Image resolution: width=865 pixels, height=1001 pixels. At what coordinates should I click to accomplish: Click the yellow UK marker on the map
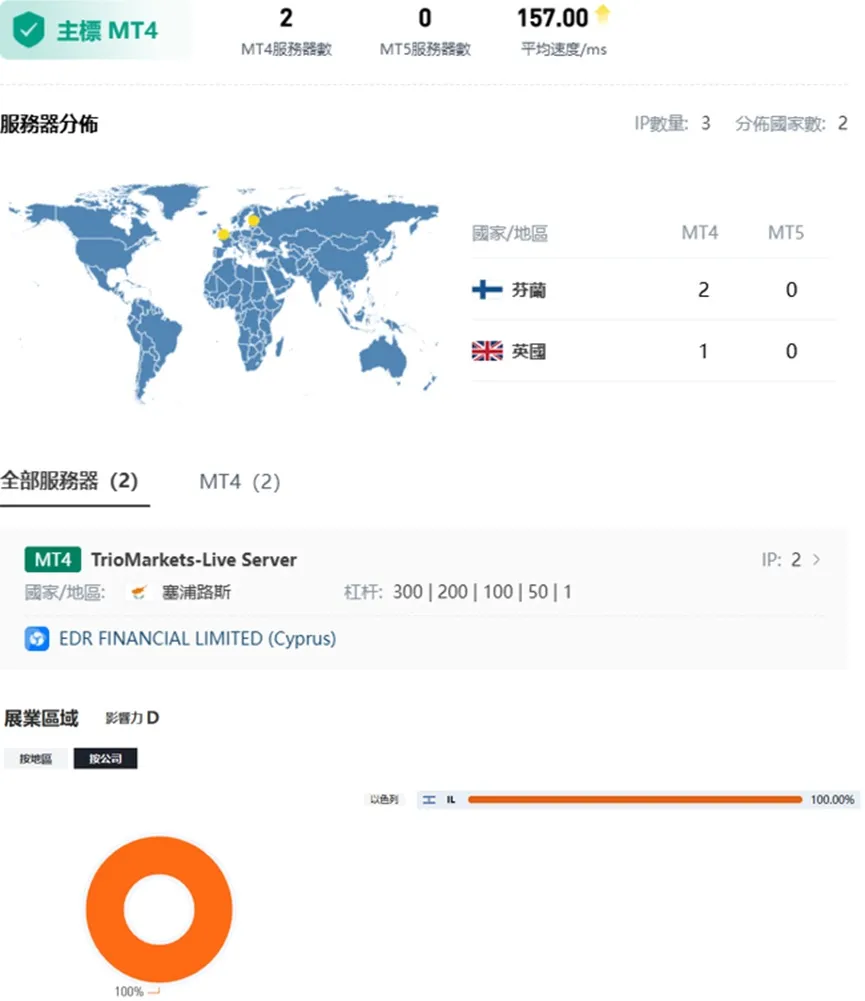tap(223, 234)
